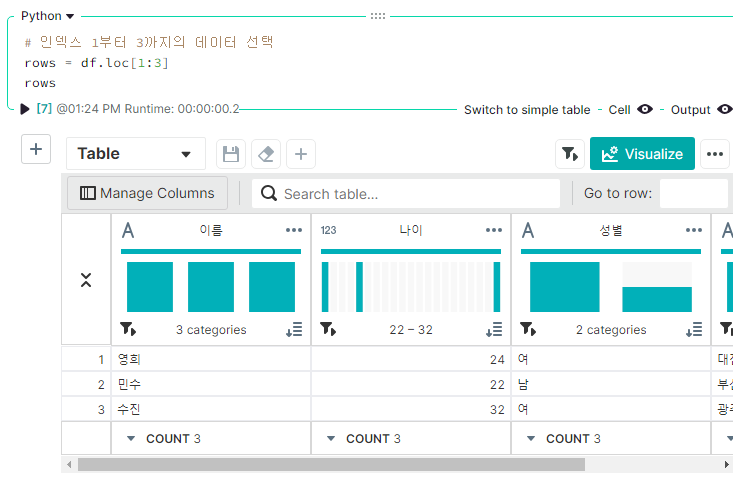Click right arrow of horizontal scrollbar
This screenshot has width=733, height=478.
tap(726, 464)
